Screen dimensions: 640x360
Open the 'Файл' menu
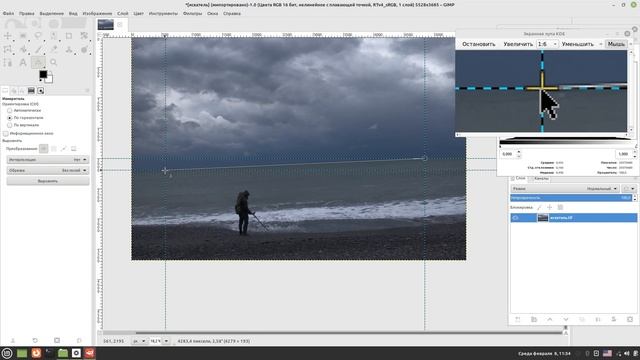pyautogui.click(x=8, y=13)
